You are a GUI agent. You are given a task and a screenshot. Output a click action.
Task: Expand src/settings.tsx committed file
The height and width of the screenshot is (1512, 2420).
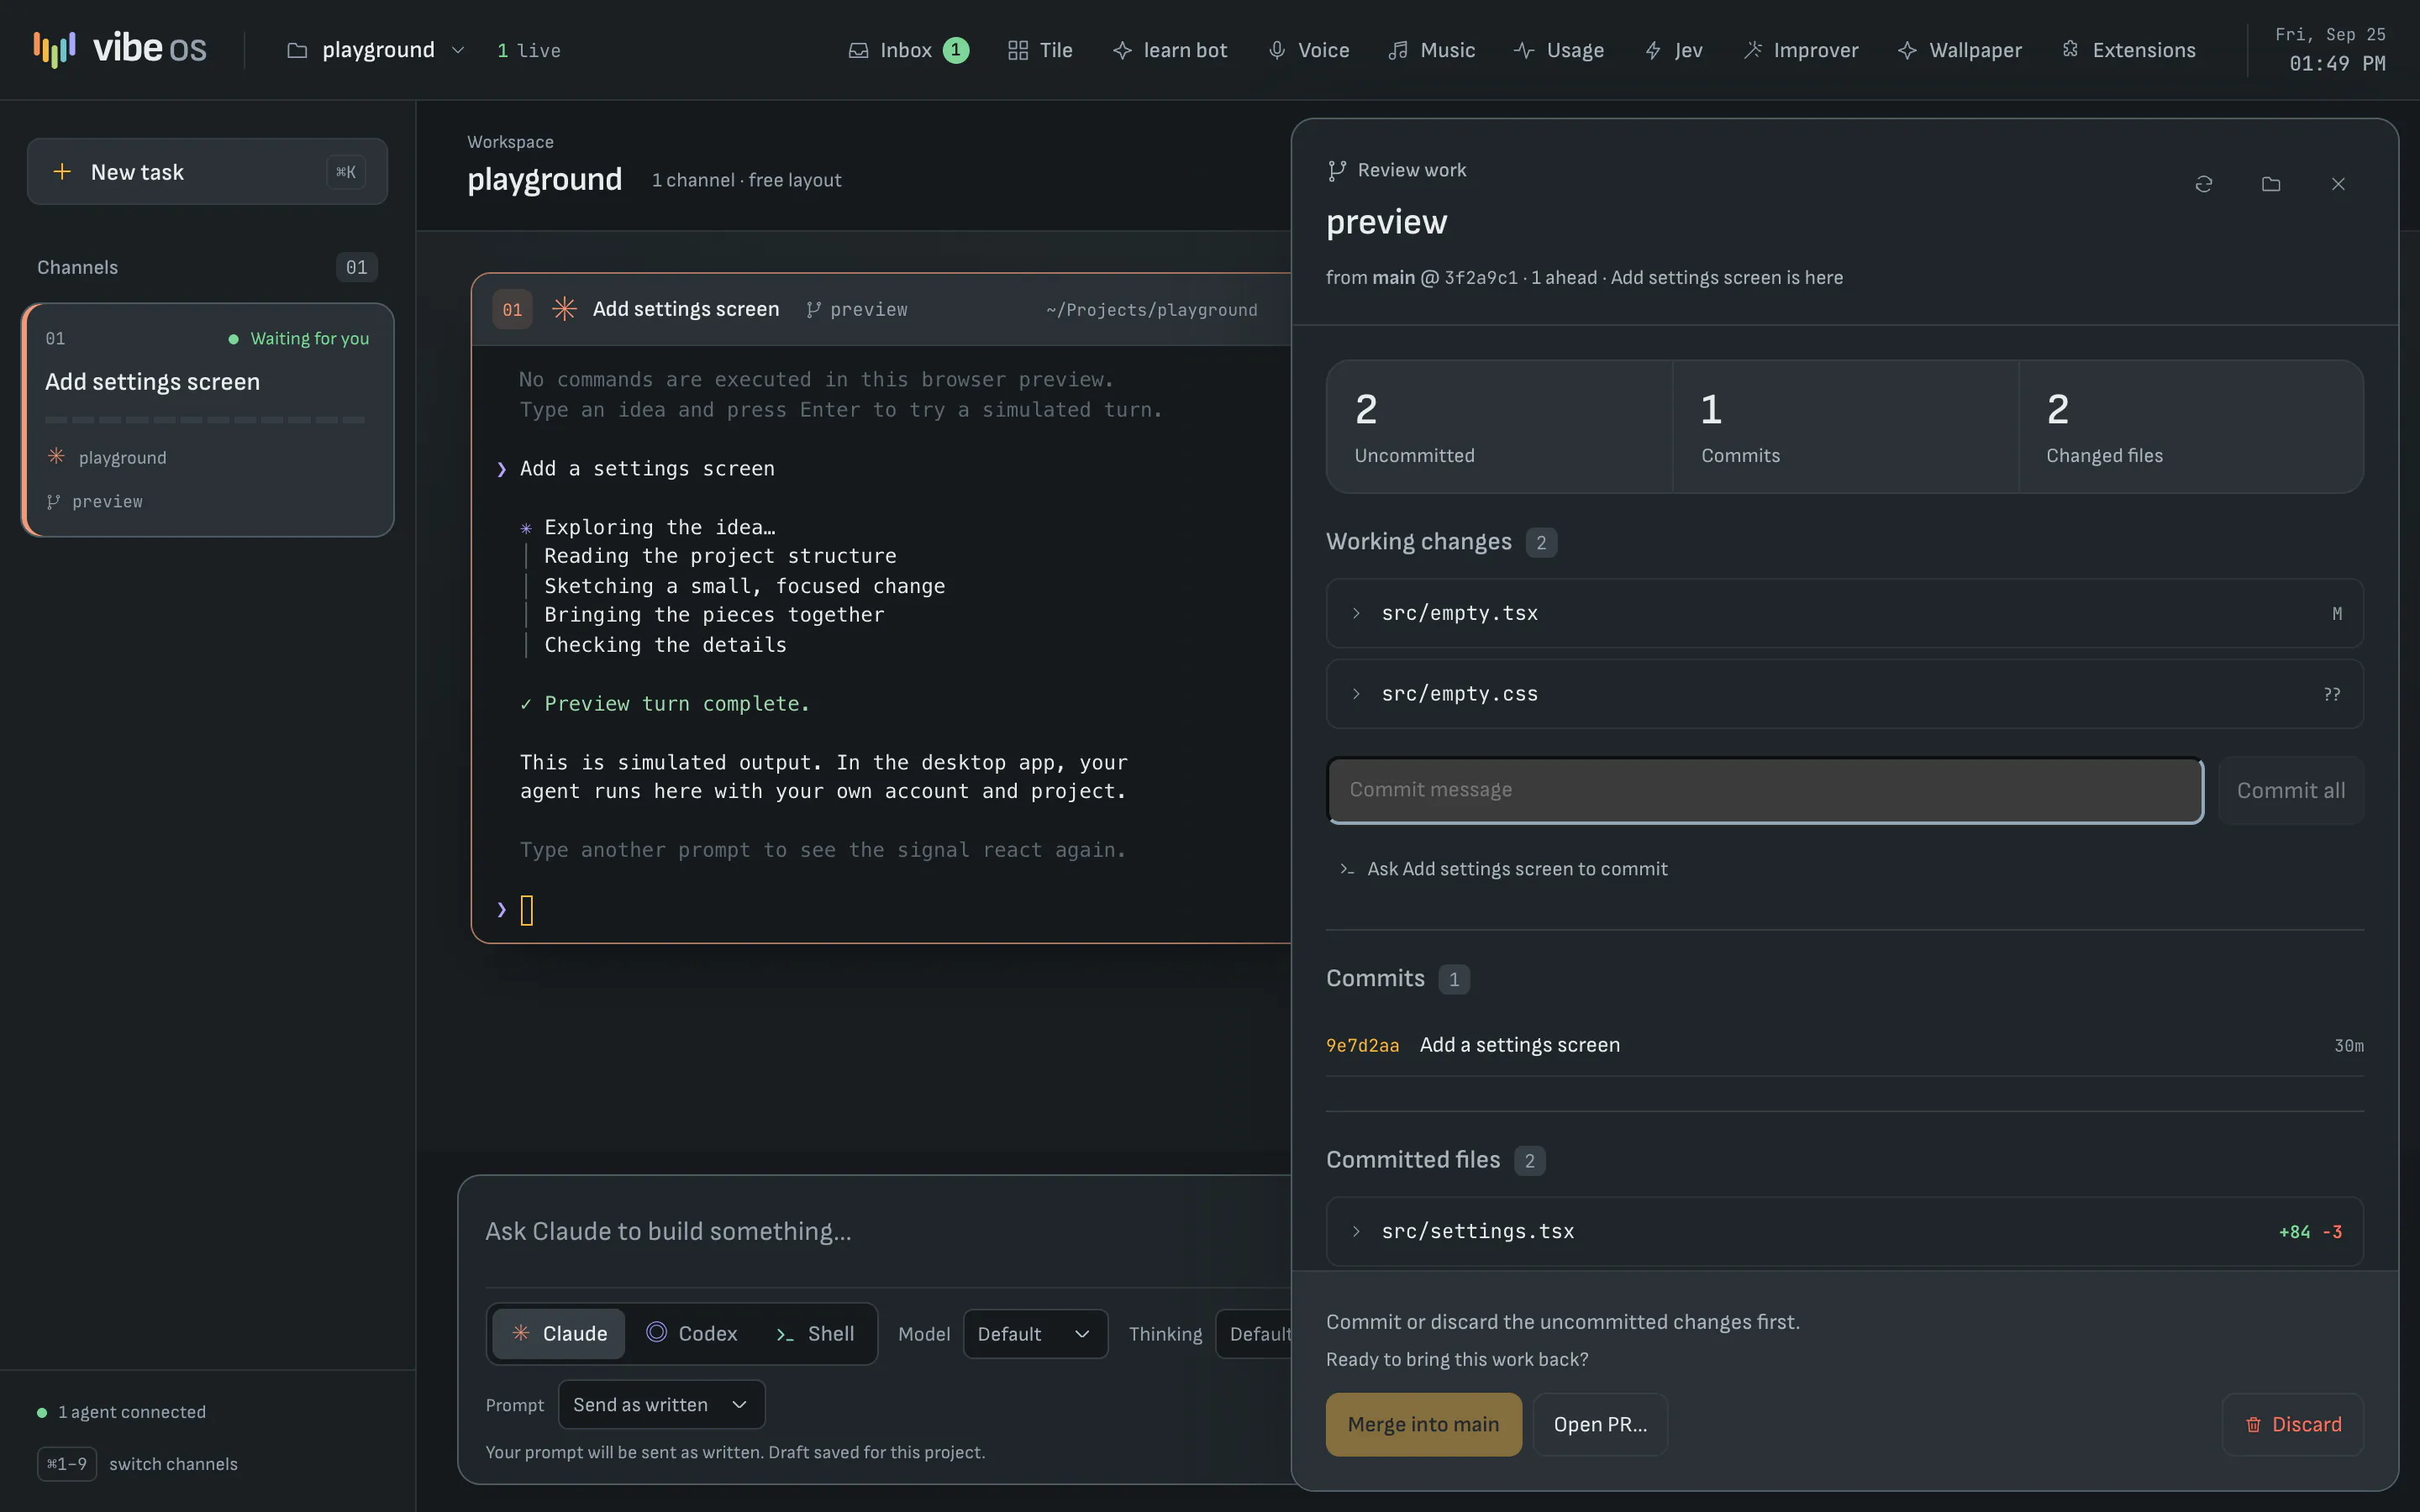pos(1844,1232)
